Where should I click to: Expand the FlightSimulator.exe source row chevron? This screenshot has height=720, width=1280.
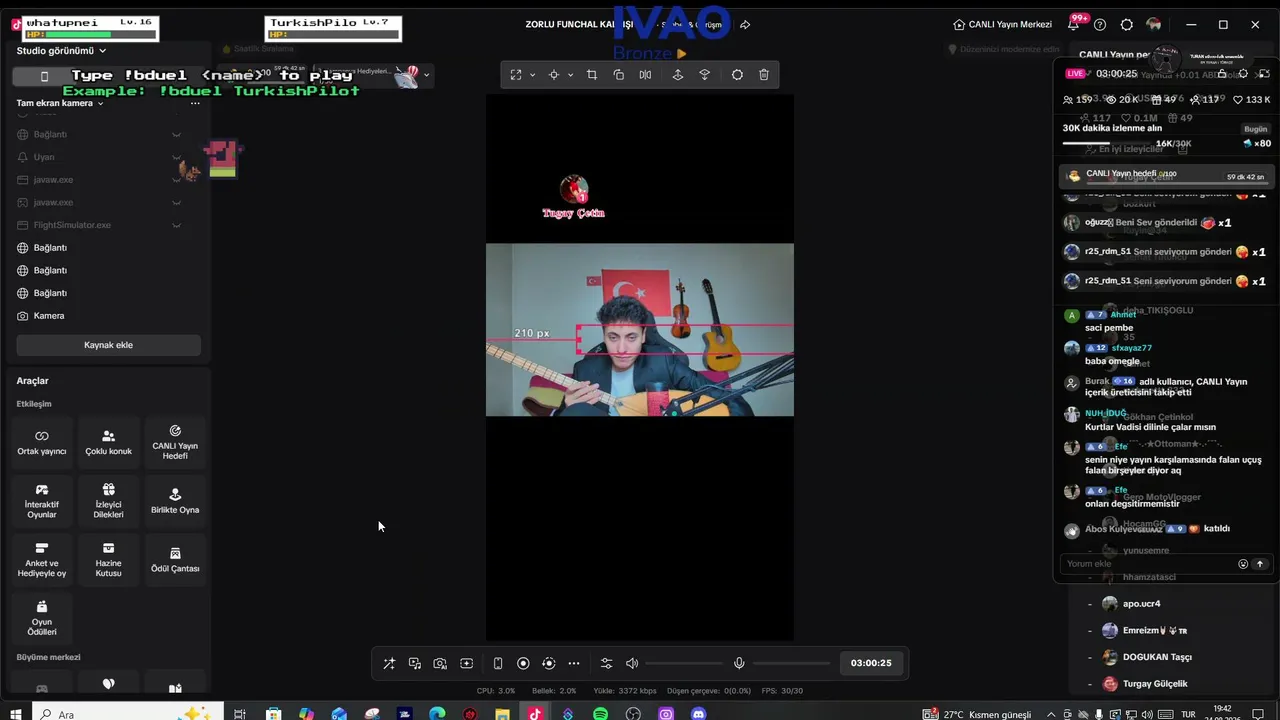click(176, 225)
